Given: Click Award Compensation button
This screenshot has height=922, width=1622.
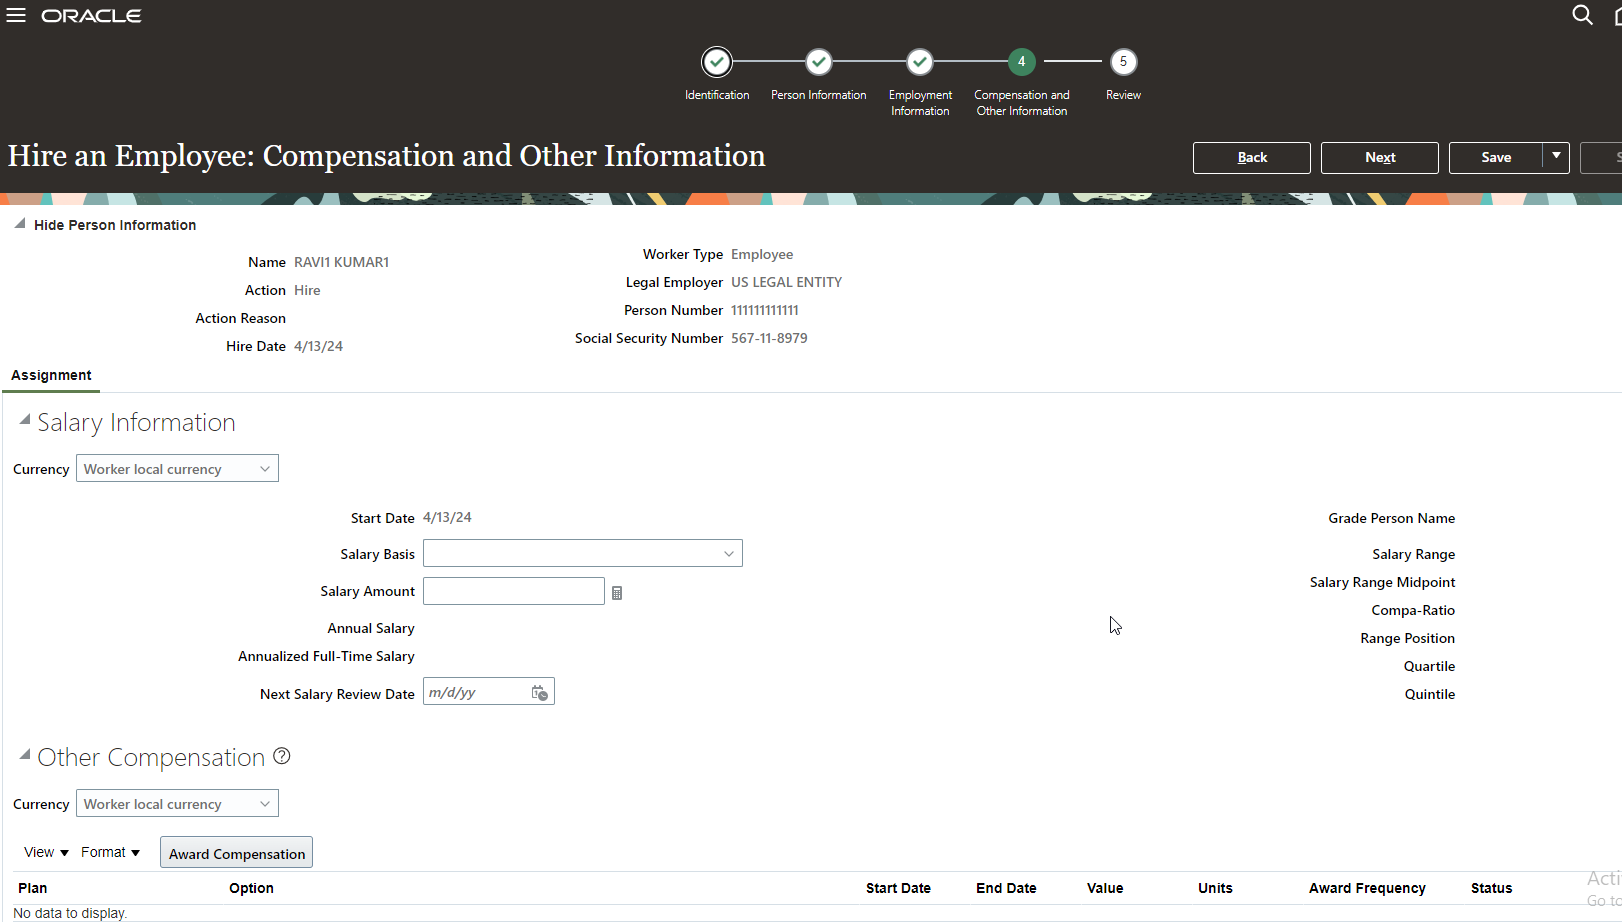Looking at the screenshot, I should (x=237, y=853).
